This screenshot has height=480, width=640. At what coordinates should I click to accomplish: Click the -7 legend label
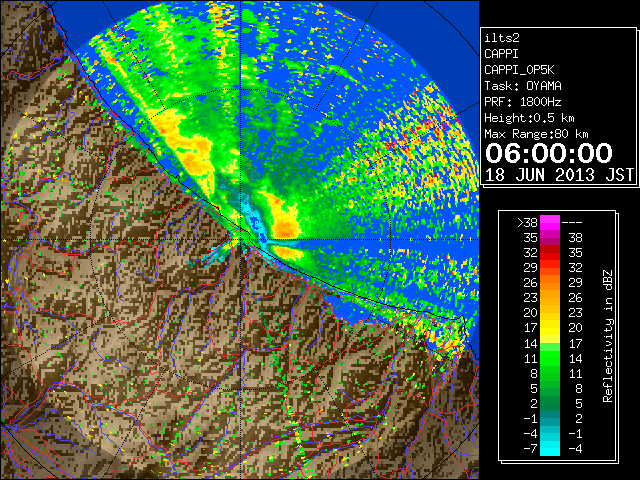pos(530,449)
